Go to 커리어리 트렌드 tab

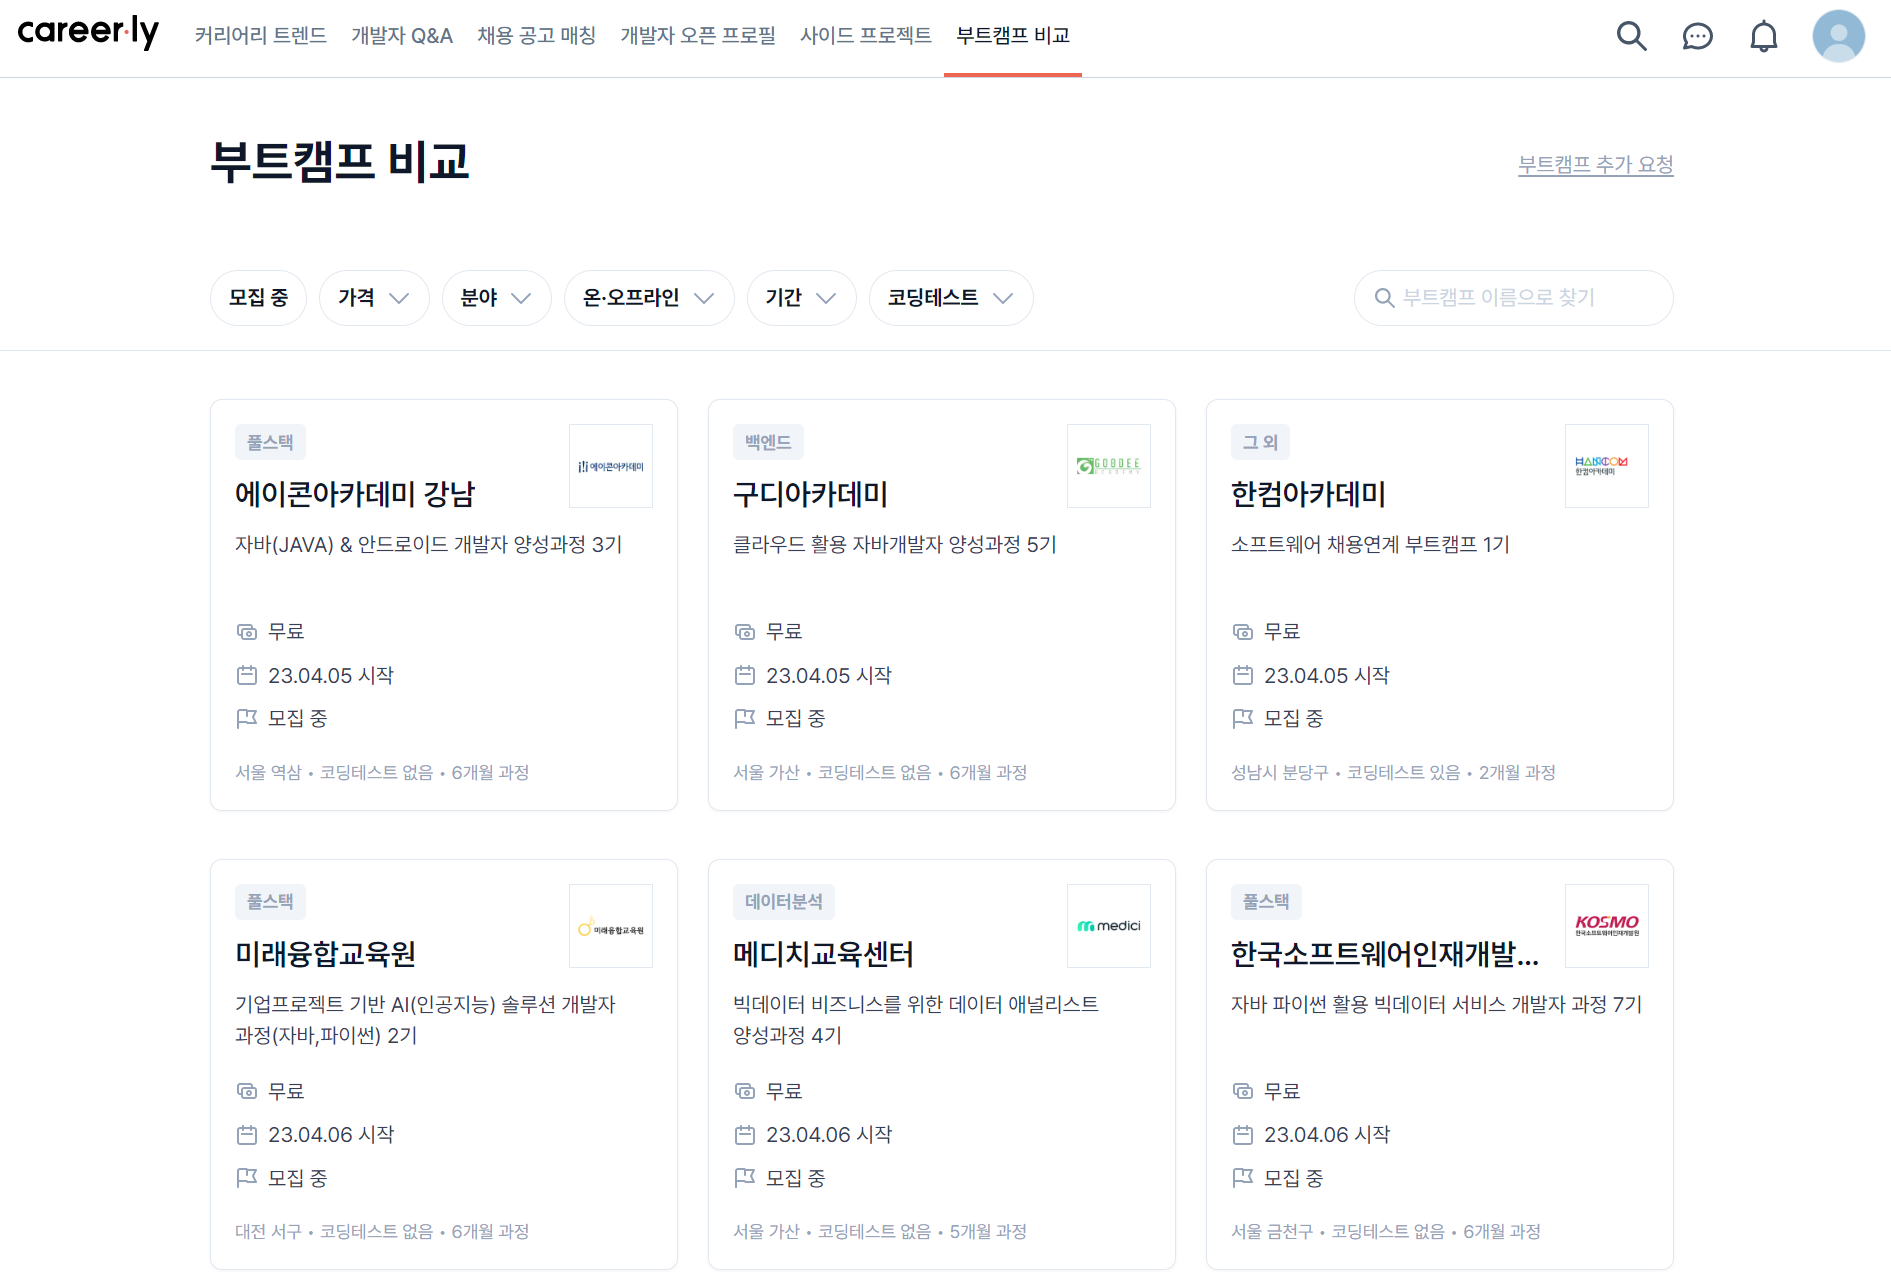click(260, 36)
